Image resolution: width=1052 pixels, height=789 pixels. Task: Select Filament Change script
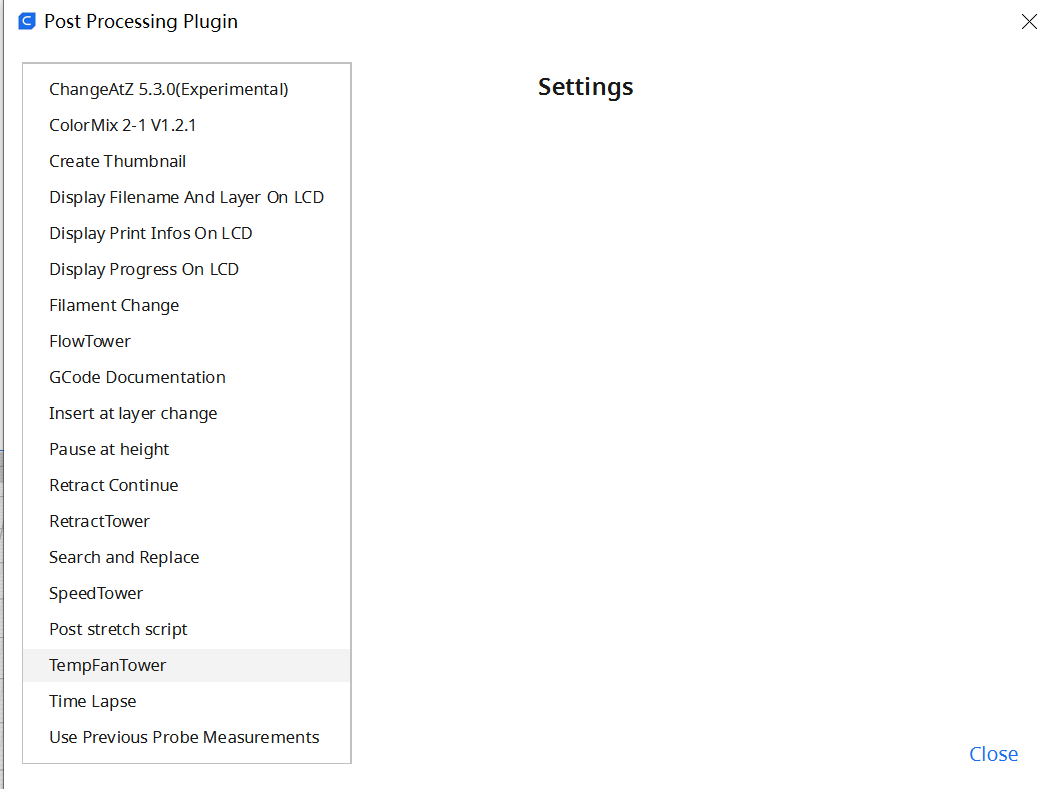(x=187, y=305)
